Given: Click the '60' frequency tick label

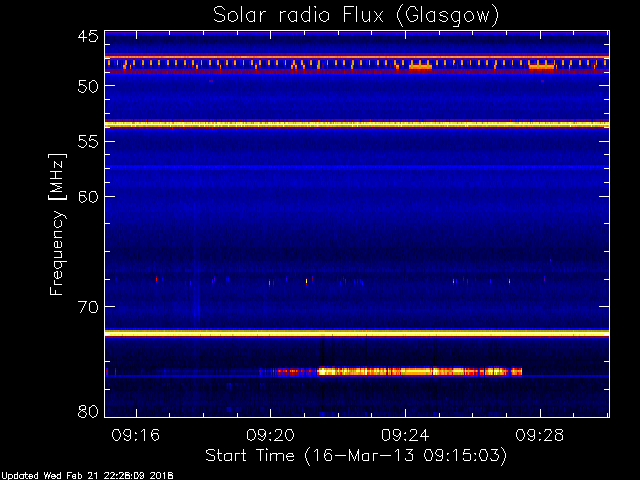Looking at the screenshot, I should (x=88, y=197).
